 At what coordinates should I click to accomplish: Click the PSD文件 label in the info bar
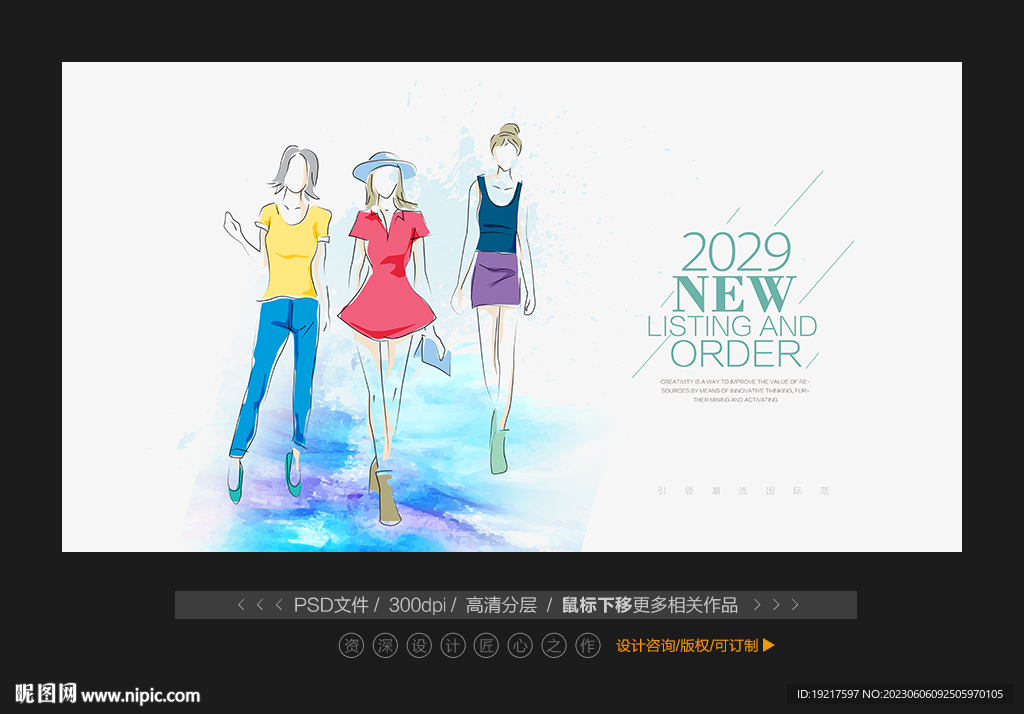coord(331,605)
